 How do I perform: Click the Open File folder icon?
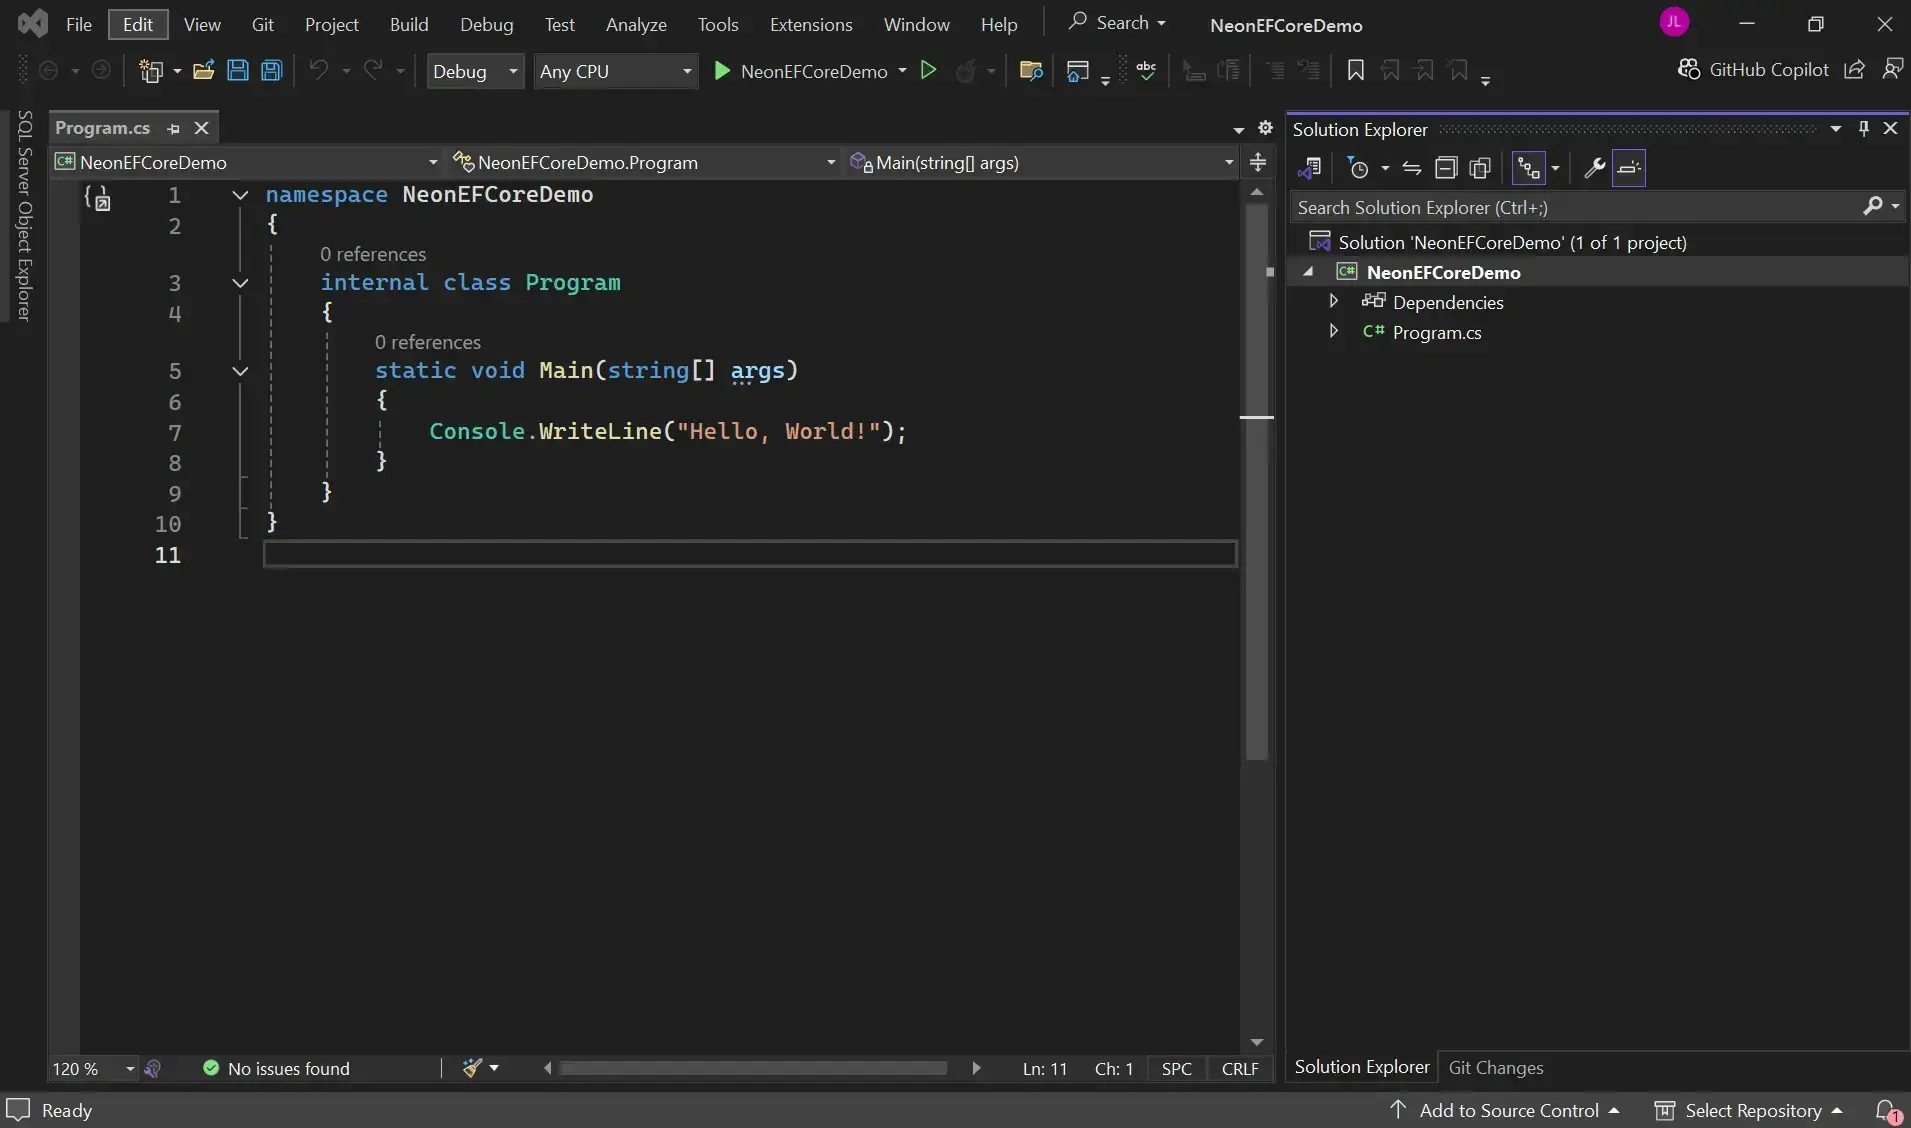coord(203,71)
